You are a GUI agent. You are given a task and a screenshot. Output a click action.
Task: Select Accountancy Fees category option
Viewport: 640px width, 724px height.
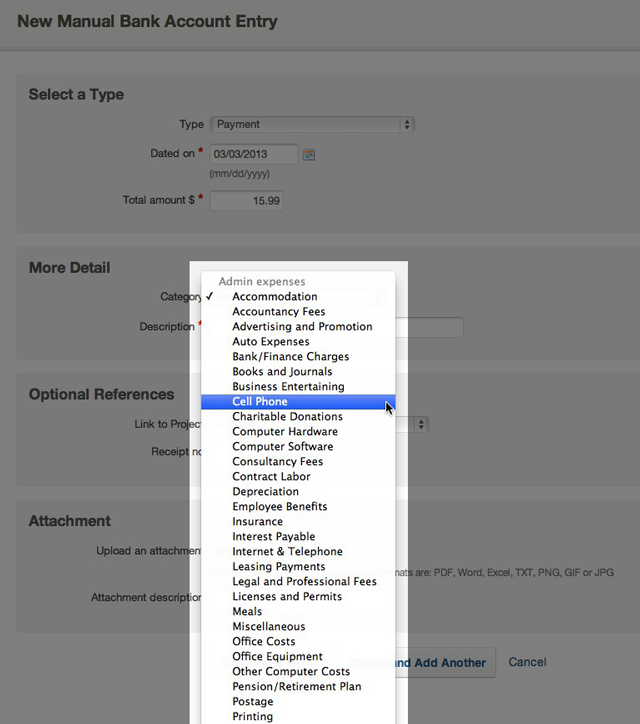pyautogui.click(x=278, y=312)
